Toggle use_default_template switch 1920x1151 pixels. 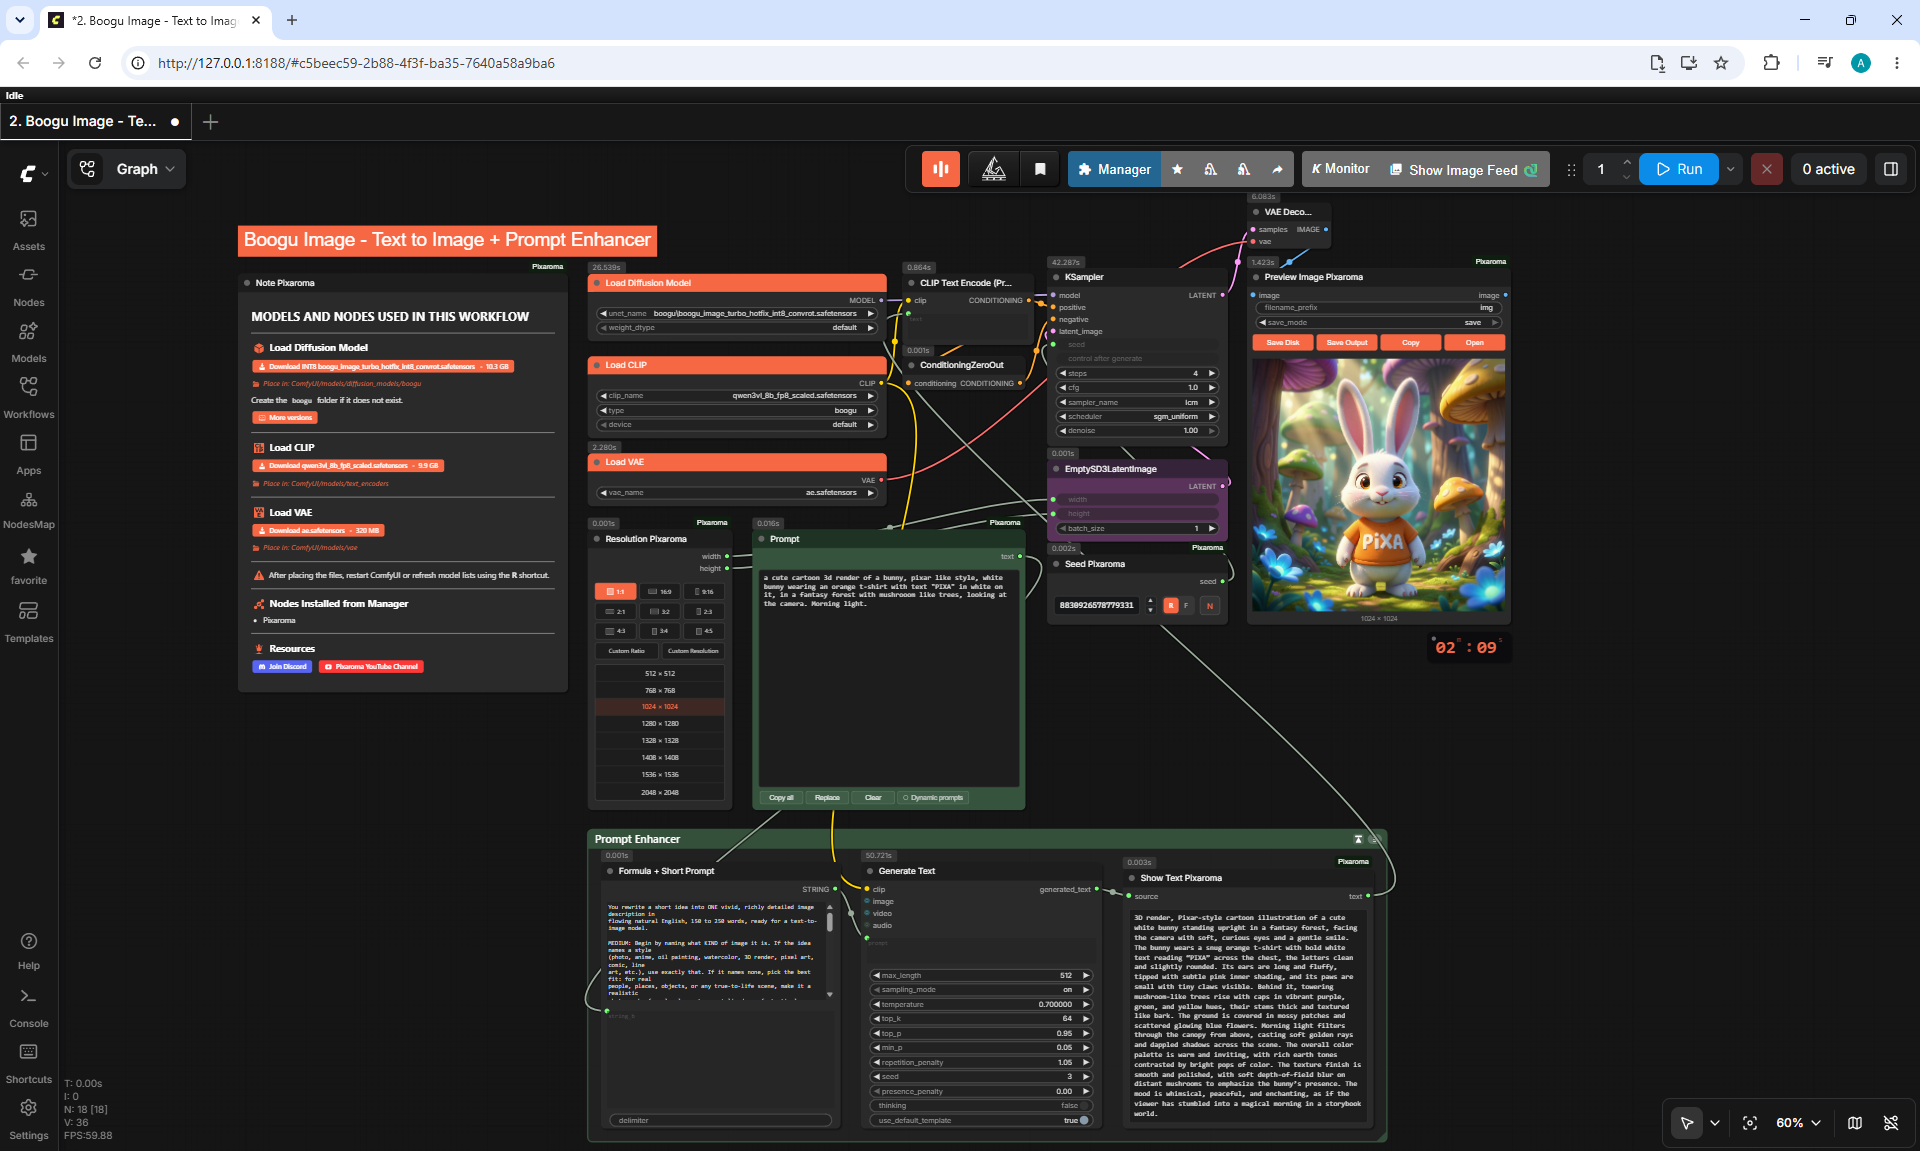click(x=982, y=1120)
